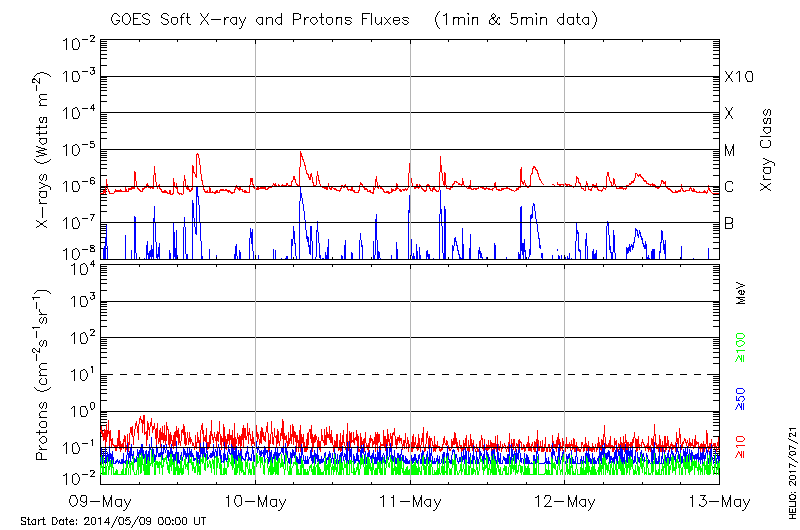Click the 09-May date tick label
The image size is (800, 530).
tap(100, 501)
